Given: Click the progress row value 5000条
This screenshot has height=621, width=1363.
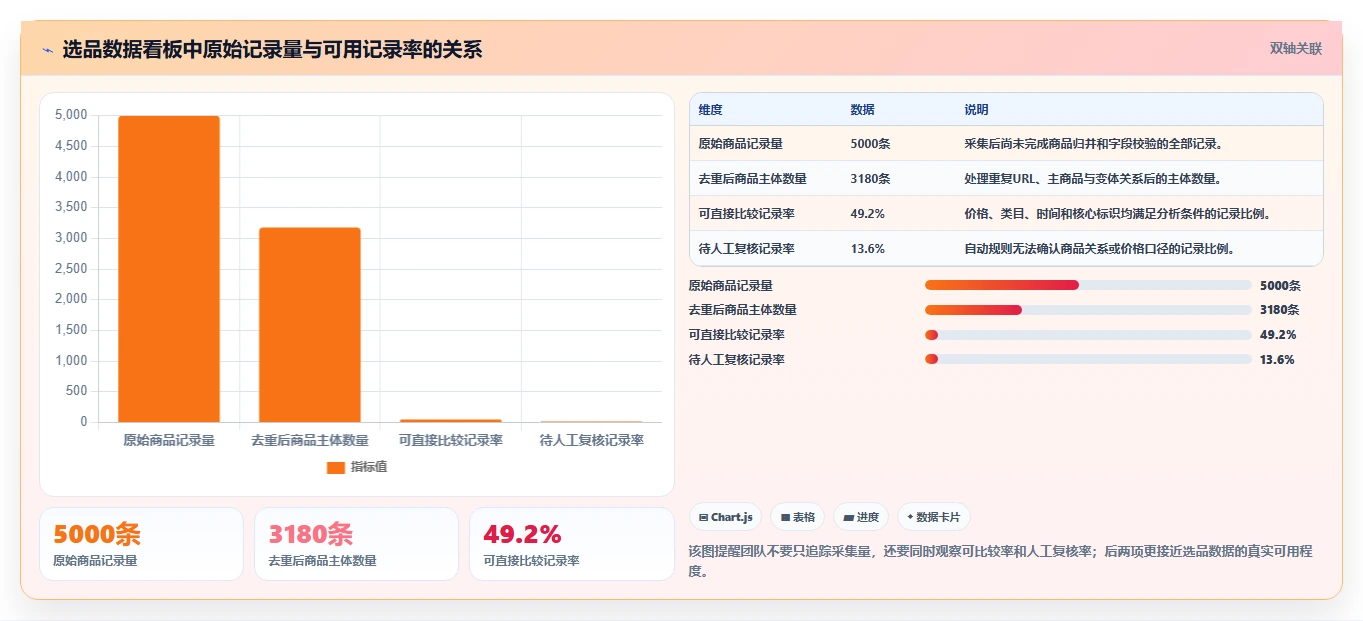Looking at the screenshot, I should pyautogui.click(x=1280, y=285).
